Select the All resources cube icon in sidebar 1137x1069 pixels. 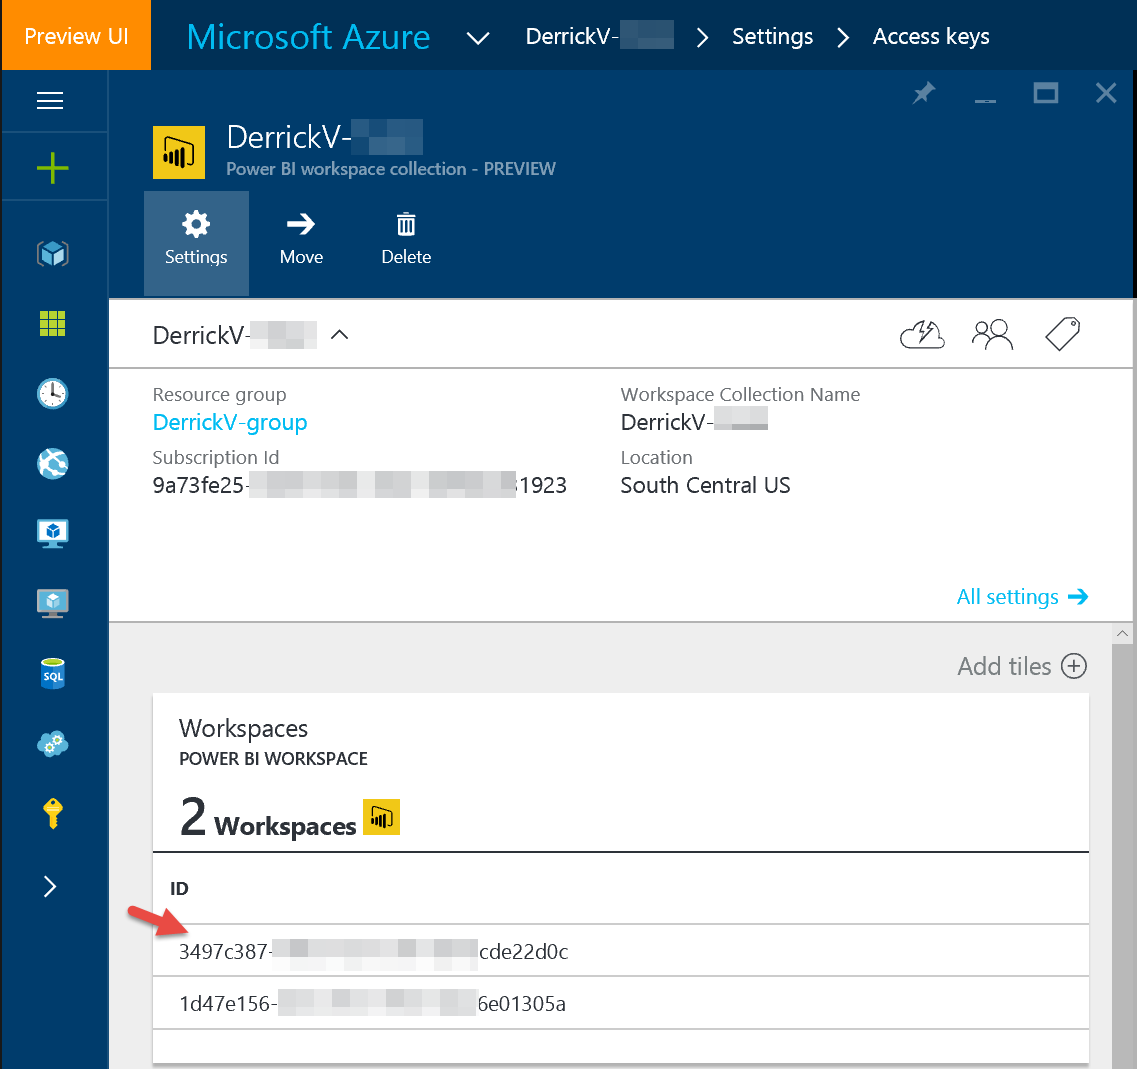tap(52, 253)
